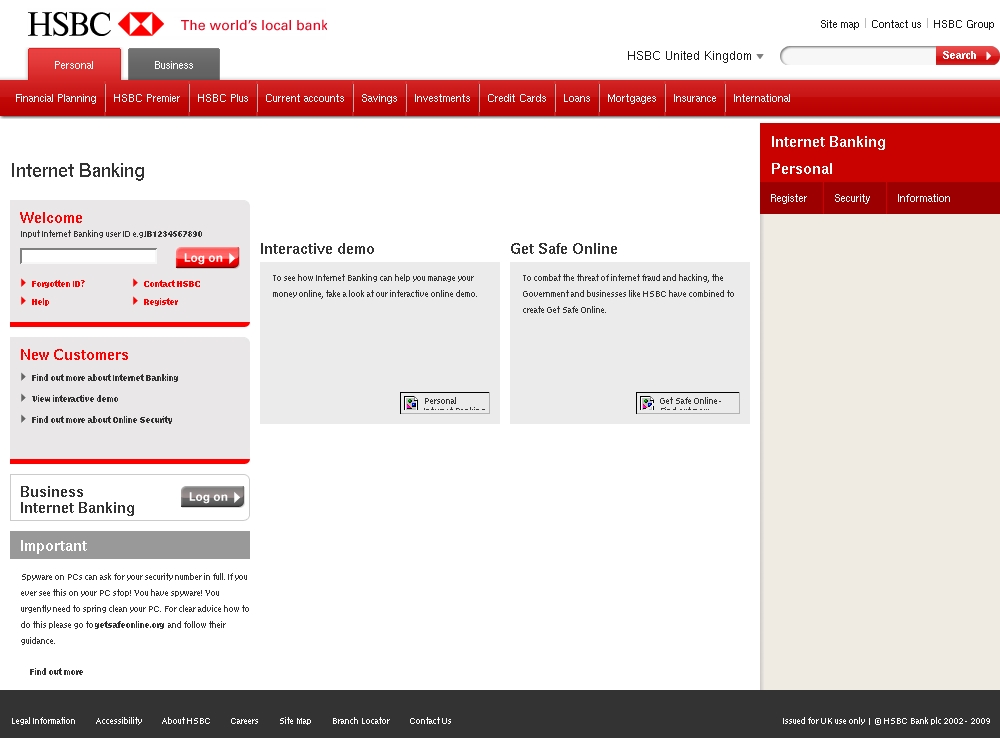Image resolution: width=1000 pixels, height=738 pixels.
Task: Open the Security link in sidebar
Action: (852, 198)
